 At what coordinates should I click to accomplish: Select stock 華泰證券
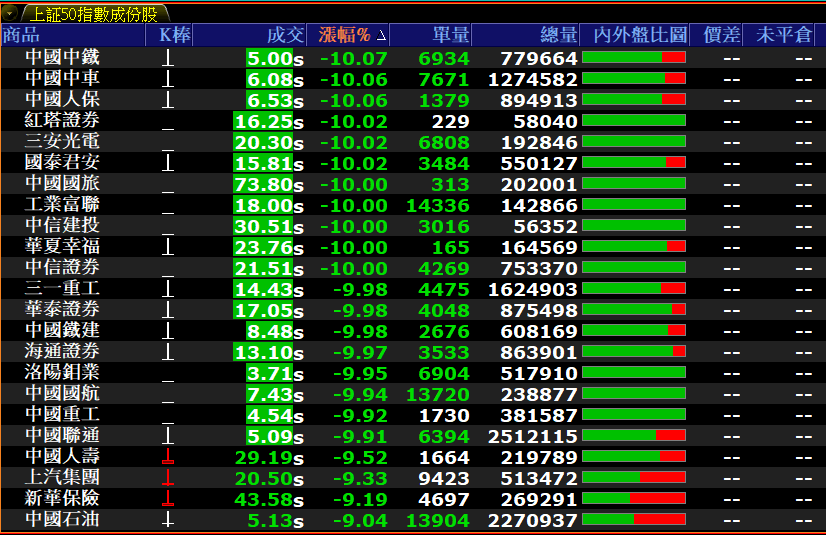pos(62,310)
